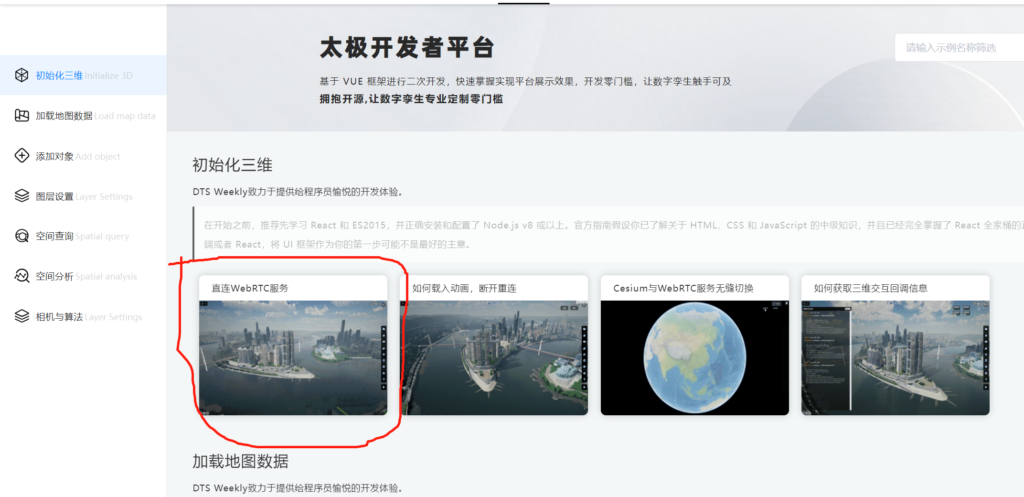Open 空间查询 Spatial query section

click(x=83, y=236)
